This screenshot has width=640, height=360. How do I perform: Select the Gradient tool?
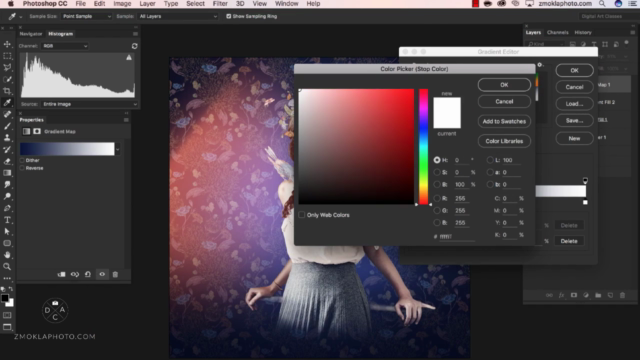(7, 173)
